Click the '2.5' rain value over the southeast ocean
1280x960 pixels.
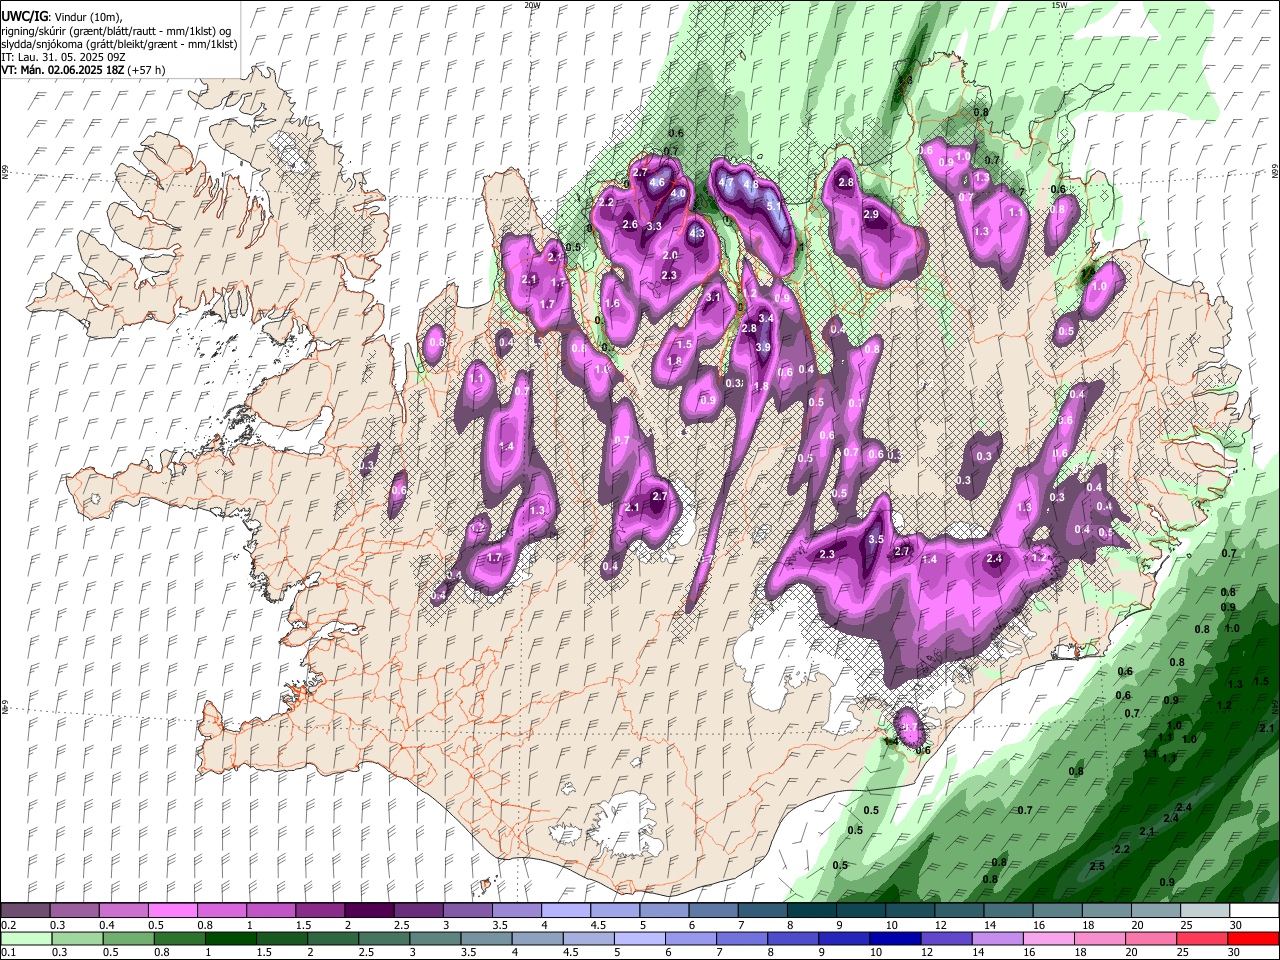1097,866
